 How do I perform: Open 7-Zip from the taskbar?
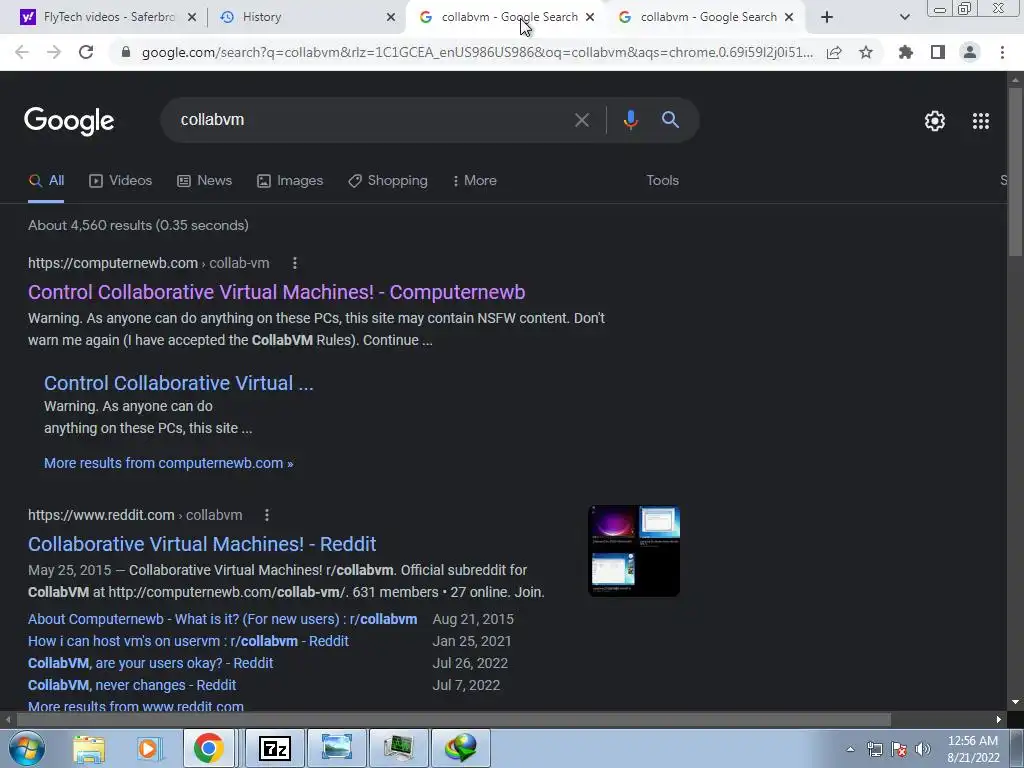point(274,748)
